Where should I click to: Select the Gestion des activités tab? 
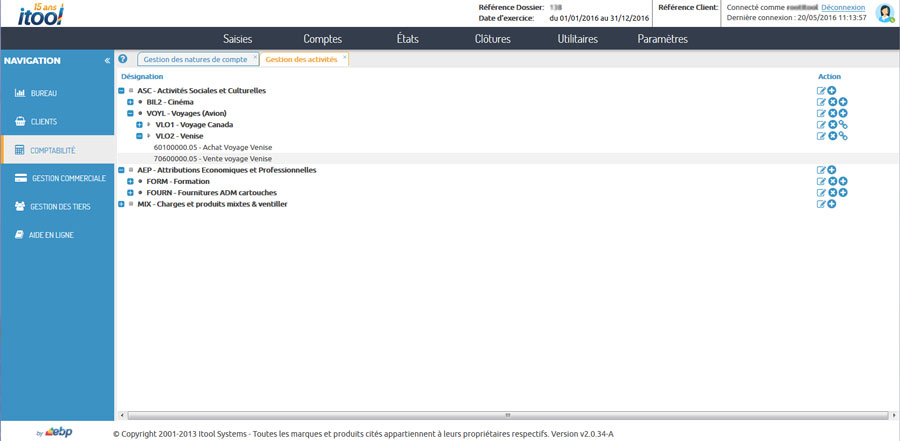pos(301,59)
